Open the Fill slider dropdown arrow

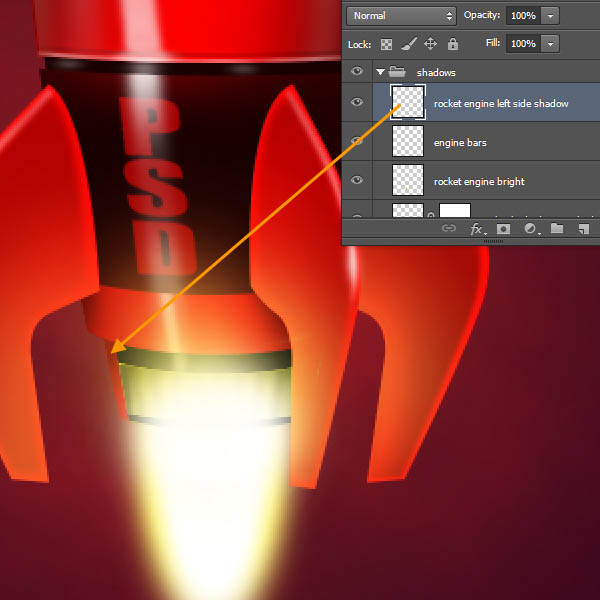click(x=550, y=44)
